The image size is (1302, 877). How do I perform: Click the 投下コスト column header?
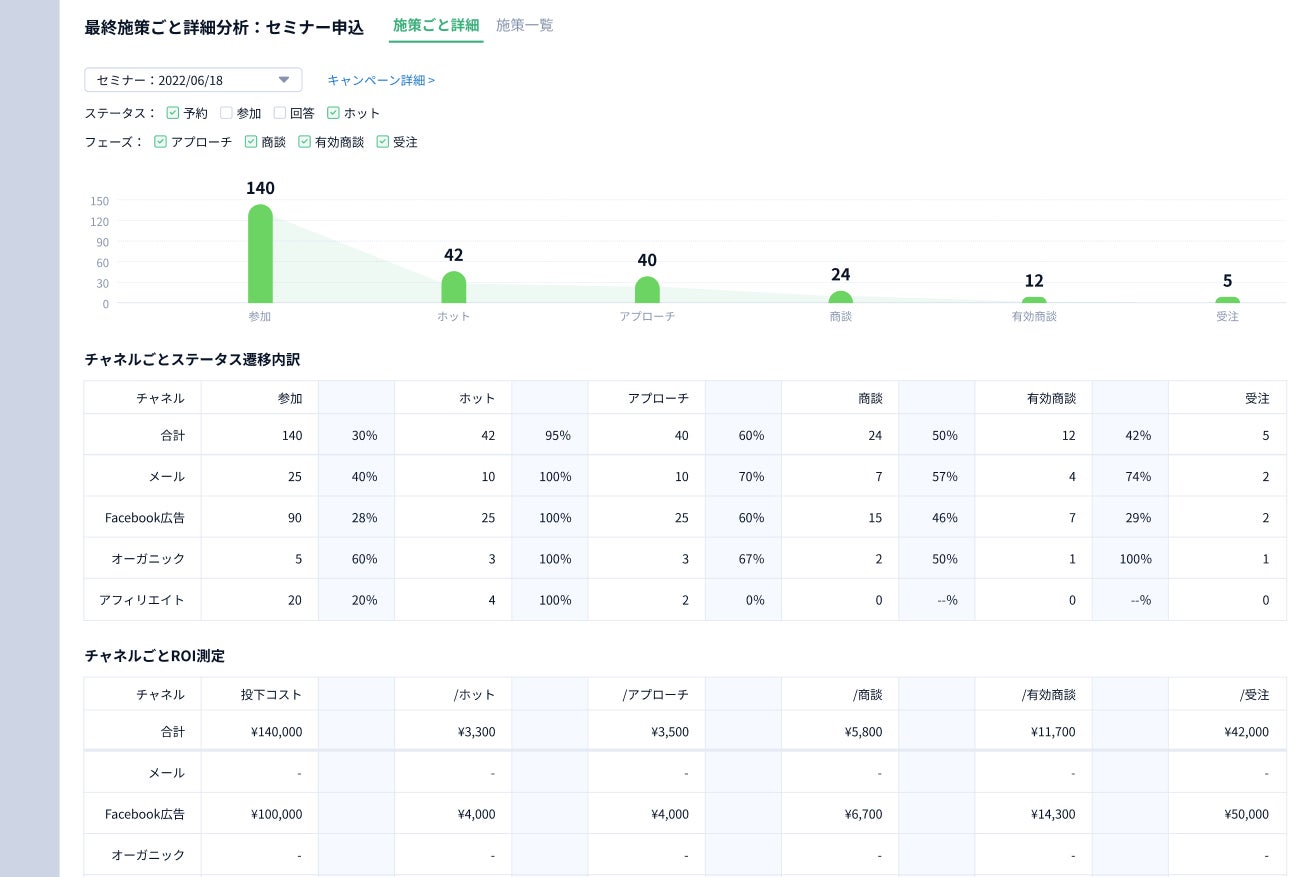[271, 694]
